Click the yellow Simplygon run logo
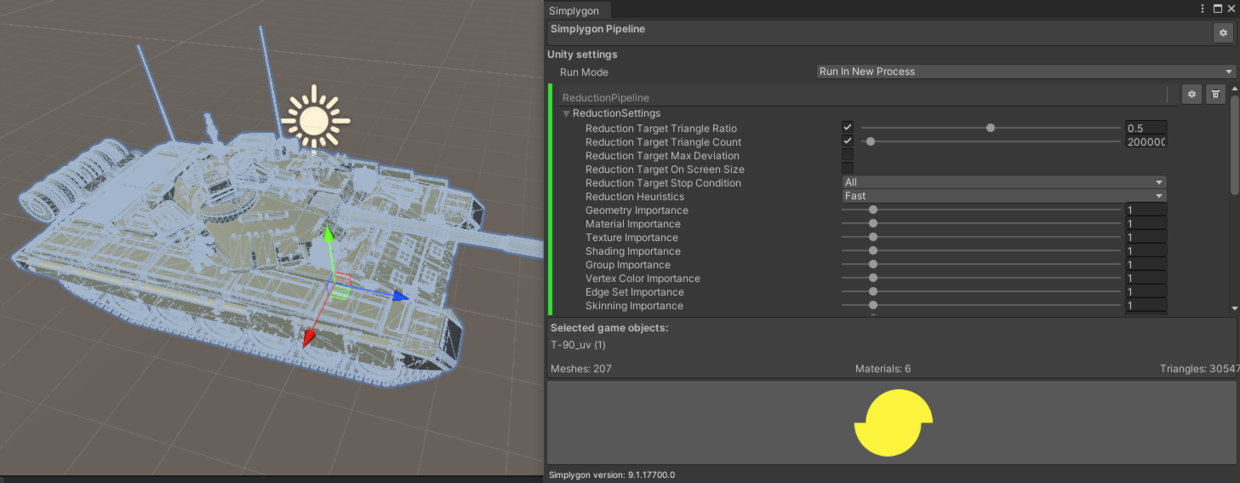 [x=893, y=424]
